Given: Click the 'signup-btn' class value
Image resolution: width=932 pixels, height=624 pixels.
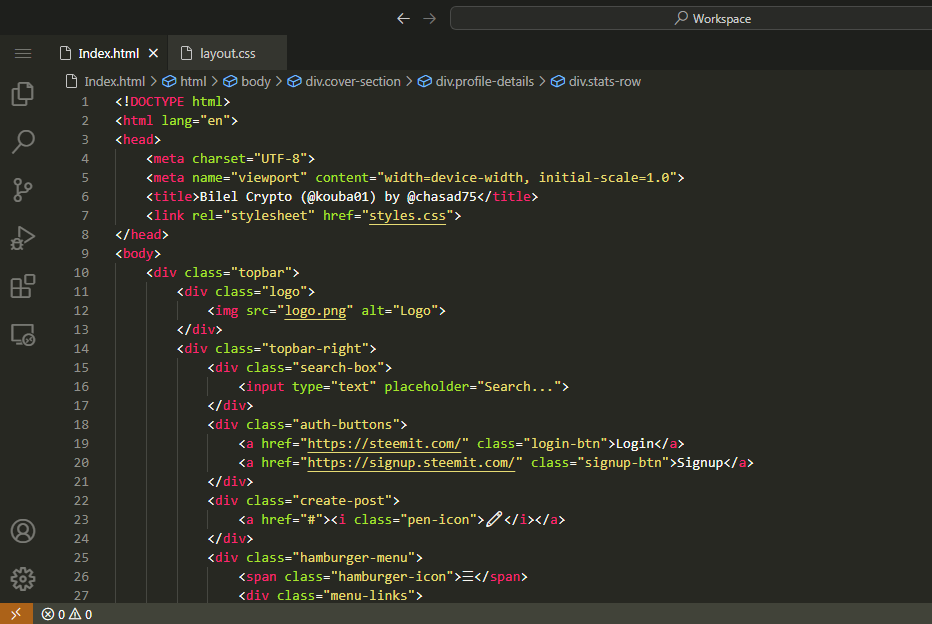Looking at the screenshot, I should 623,463.
